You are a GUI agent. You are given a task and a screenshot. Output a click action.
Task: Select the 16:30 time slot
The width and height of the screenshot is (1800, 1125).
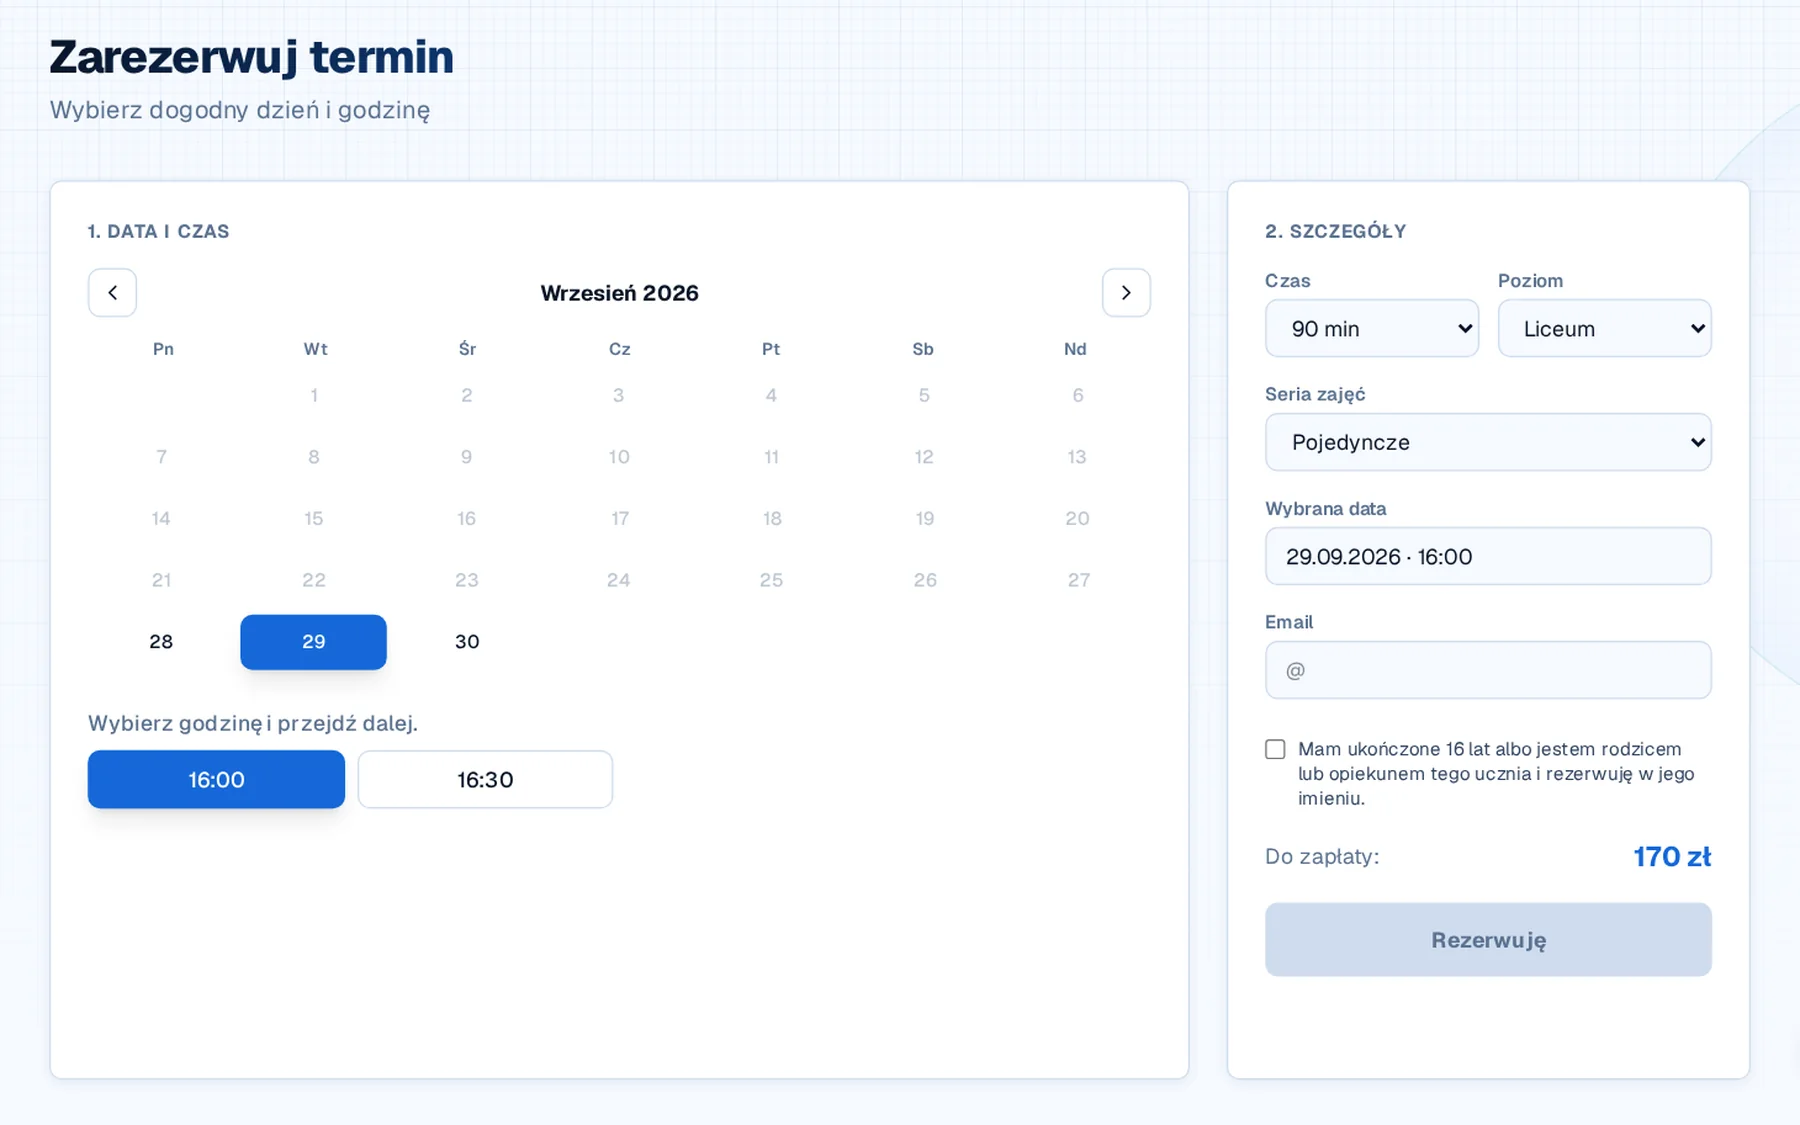point(485,779)
